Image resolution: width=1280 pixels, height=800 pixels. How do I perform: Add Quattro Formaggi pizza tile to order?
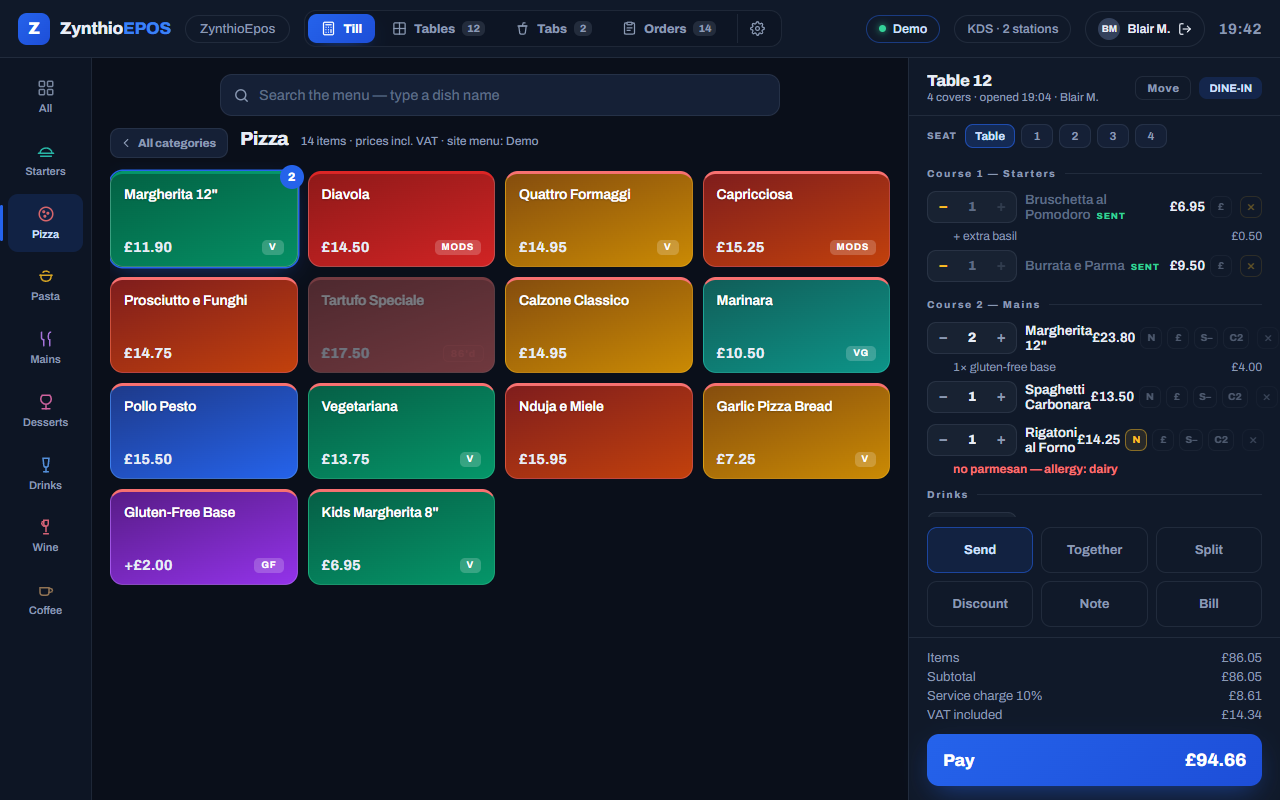click(599, 219)
